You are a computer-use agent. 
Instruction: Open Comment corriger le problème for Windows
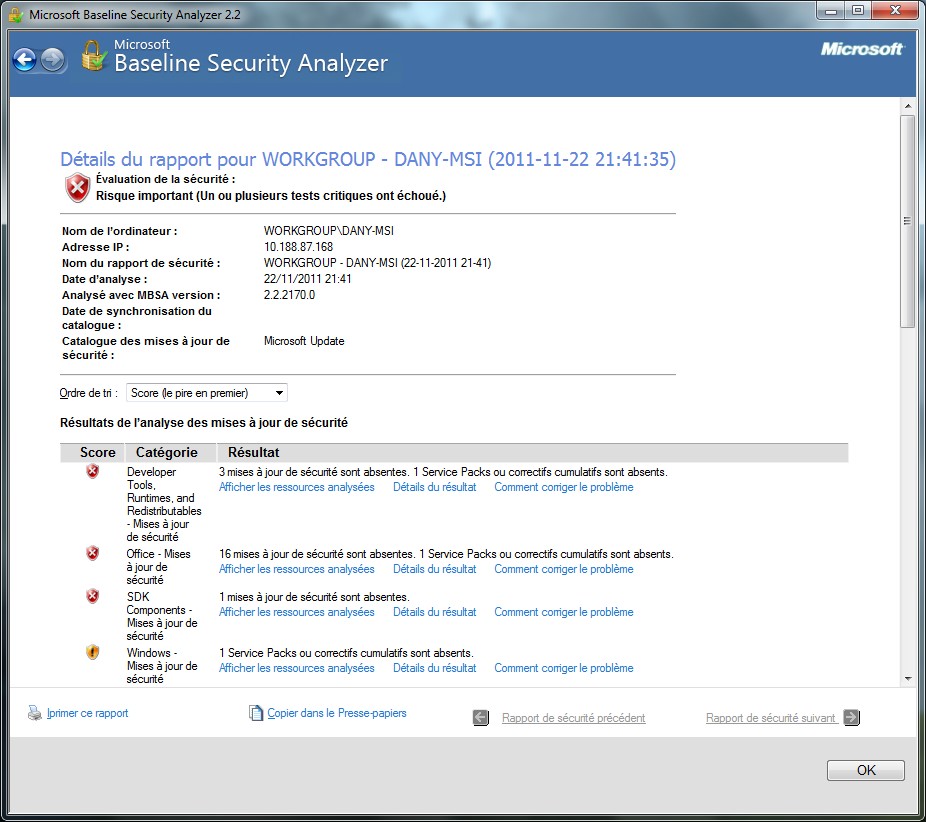(564, 668)
